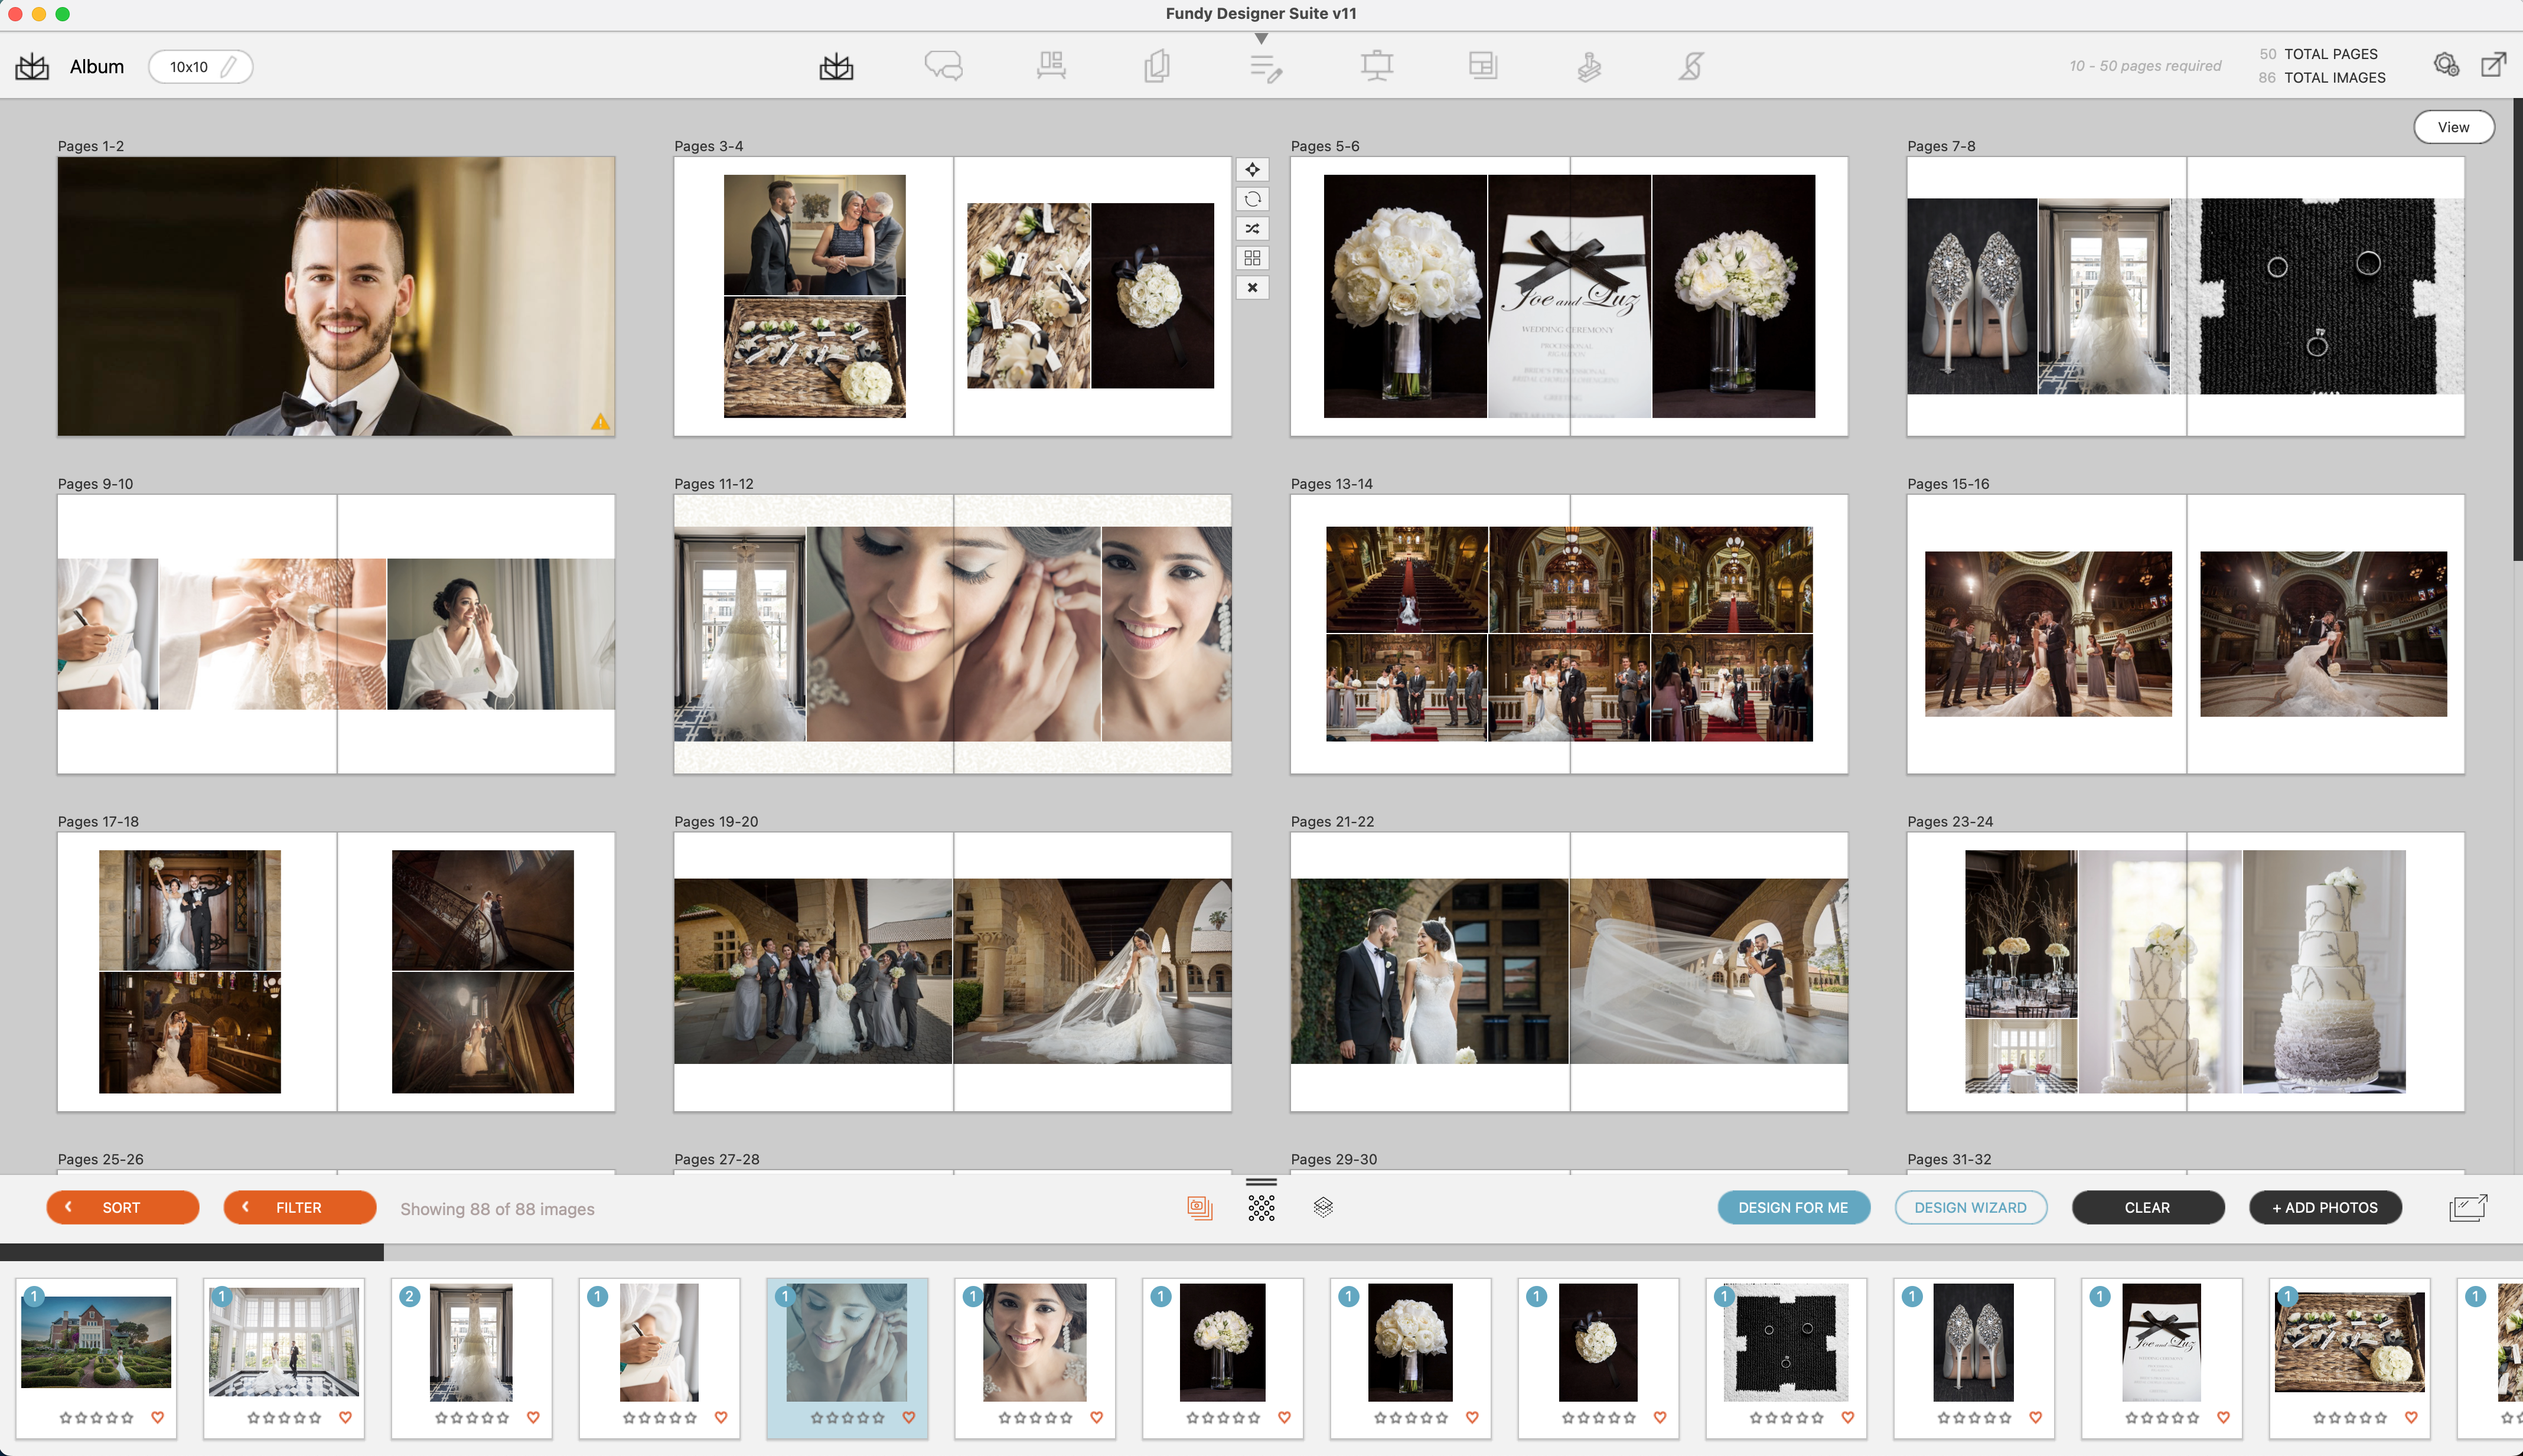Click the move spread arrows icon on Pages 3-4
The height and width of the screenshot is (1456, 2523).
tap(1252, 170)
